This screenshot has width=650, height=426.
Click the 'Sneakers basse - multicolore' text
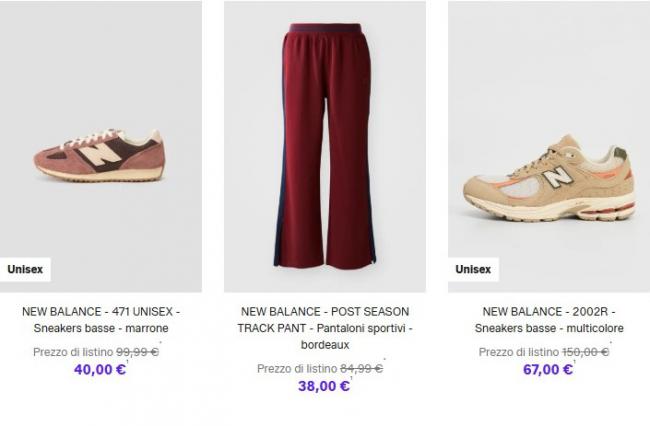click(548, 328)
